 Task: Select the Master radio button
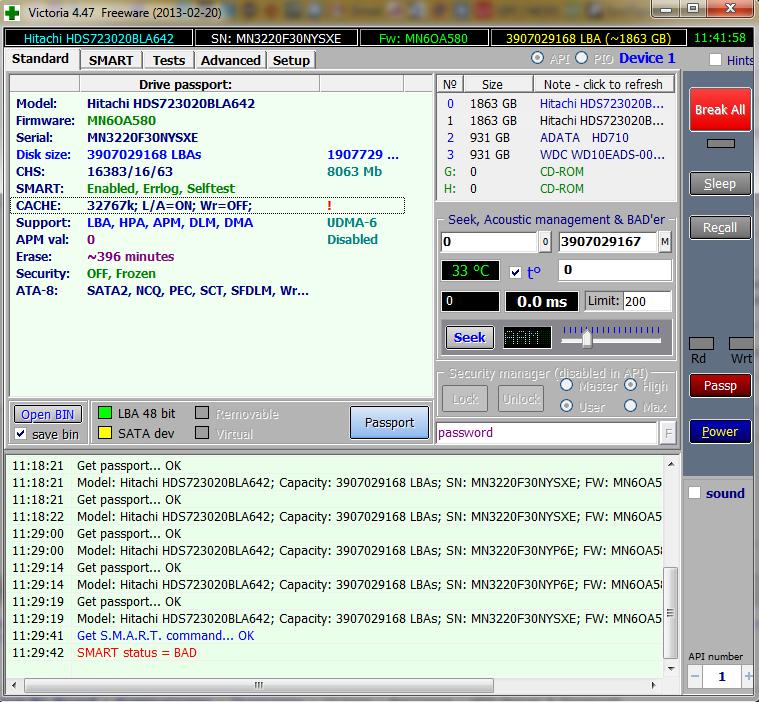[x=566, y=385]
